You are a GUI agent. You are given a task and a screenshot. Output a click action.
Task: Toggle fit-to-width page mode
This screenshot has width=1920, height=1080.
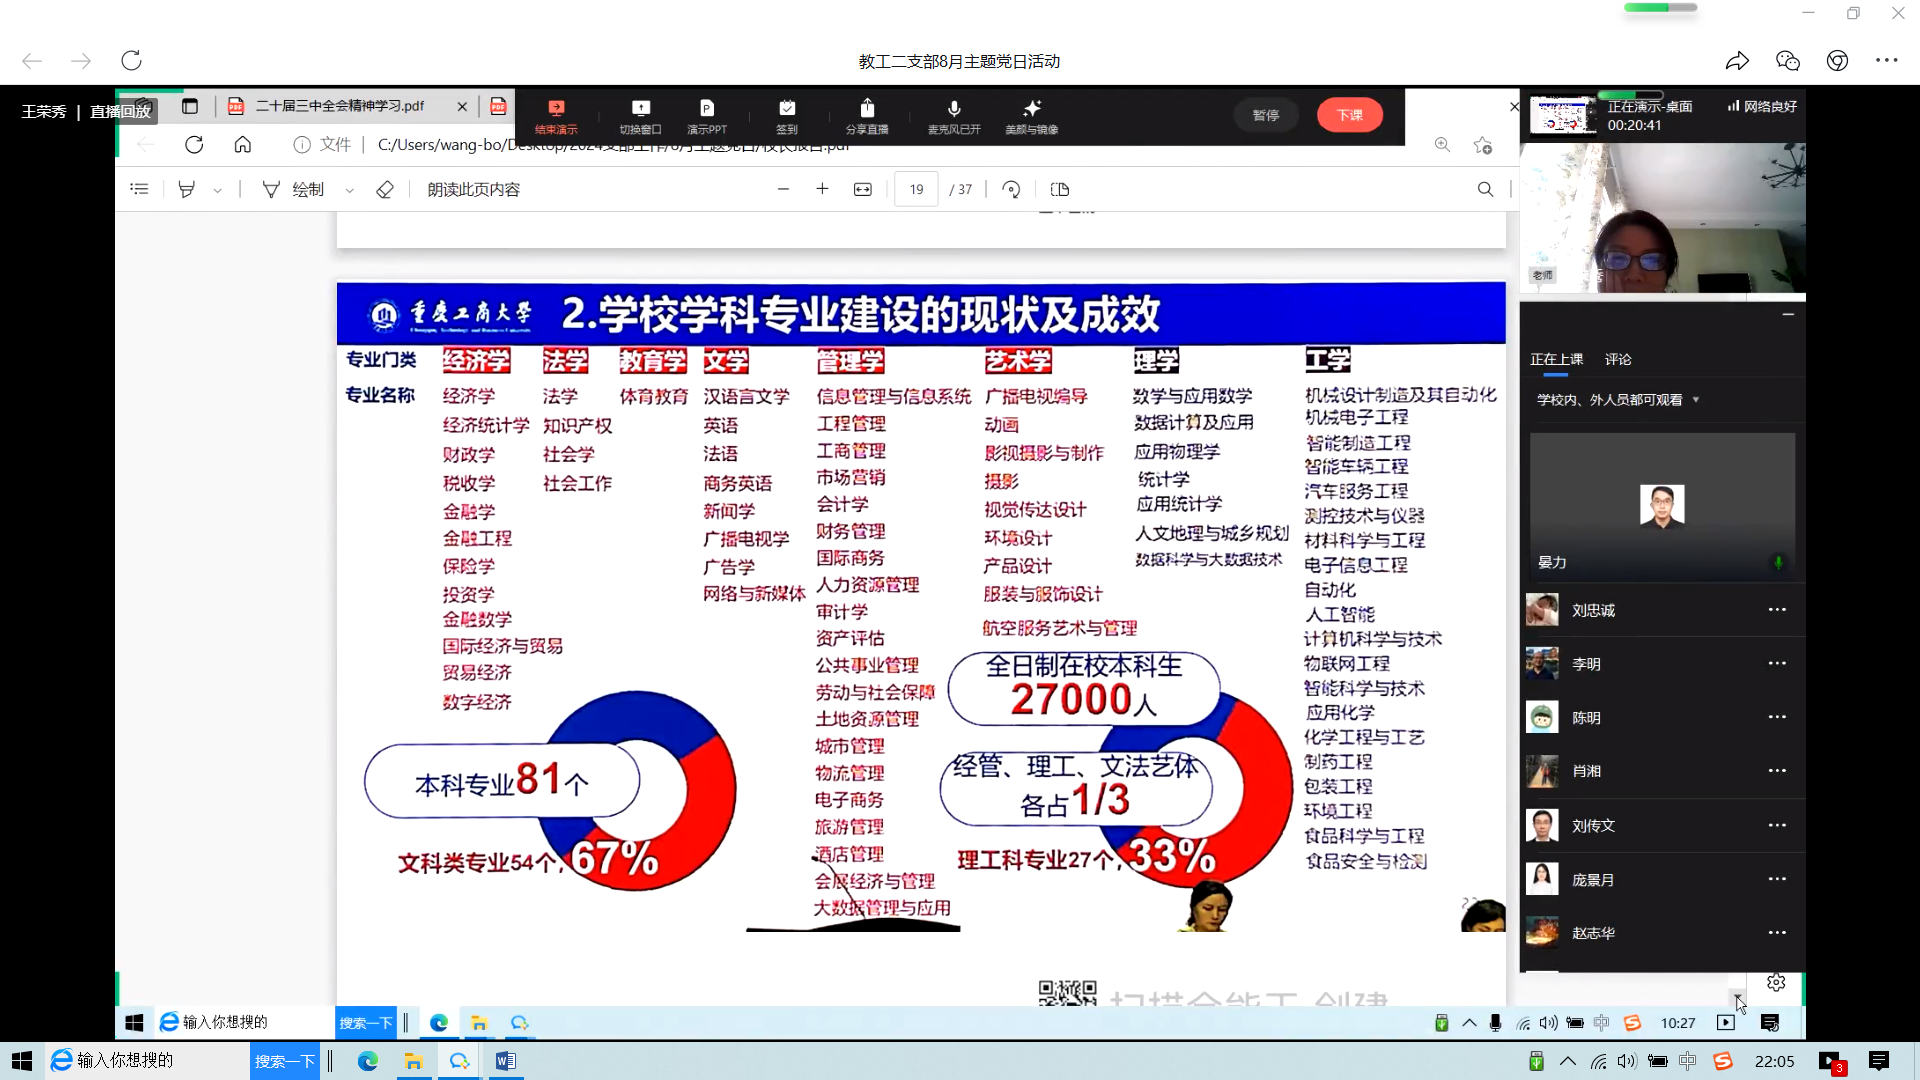(862, 188)
